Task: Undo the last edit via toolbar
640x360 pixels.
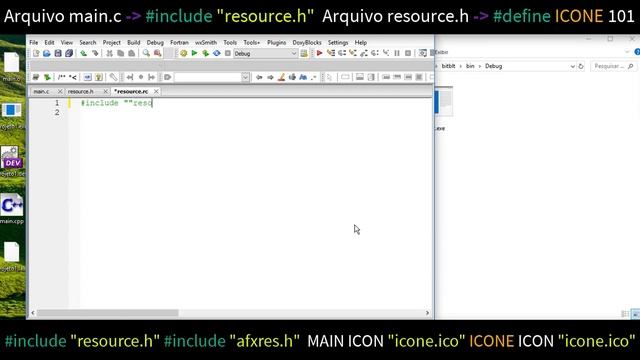Action: pyautogui.click(x=84, y=53)
